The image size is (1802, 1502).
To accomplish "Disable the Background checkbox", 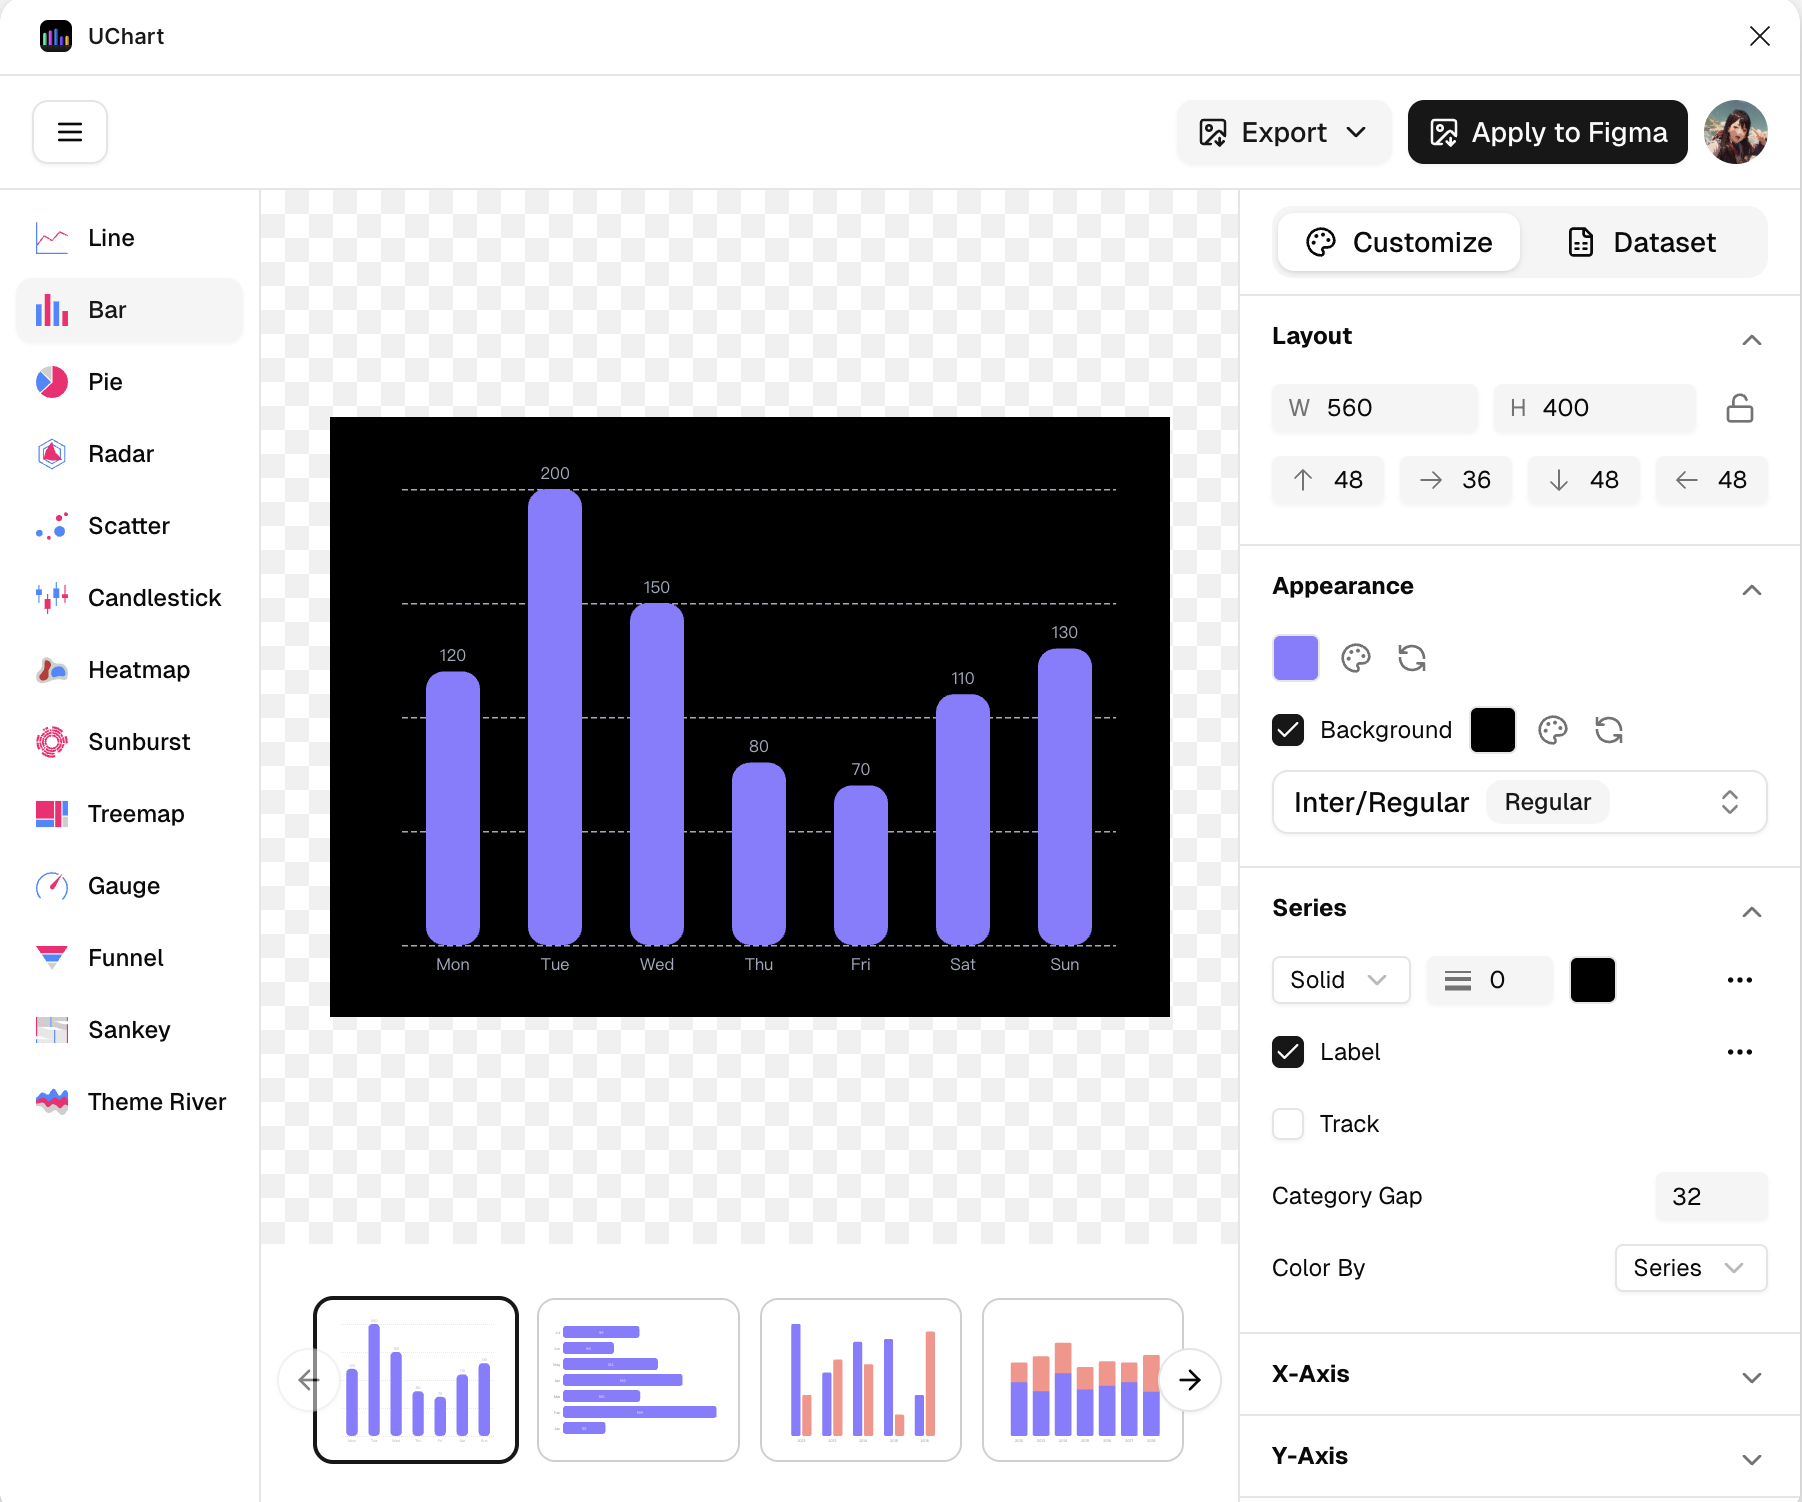I will coord(1288,730).
